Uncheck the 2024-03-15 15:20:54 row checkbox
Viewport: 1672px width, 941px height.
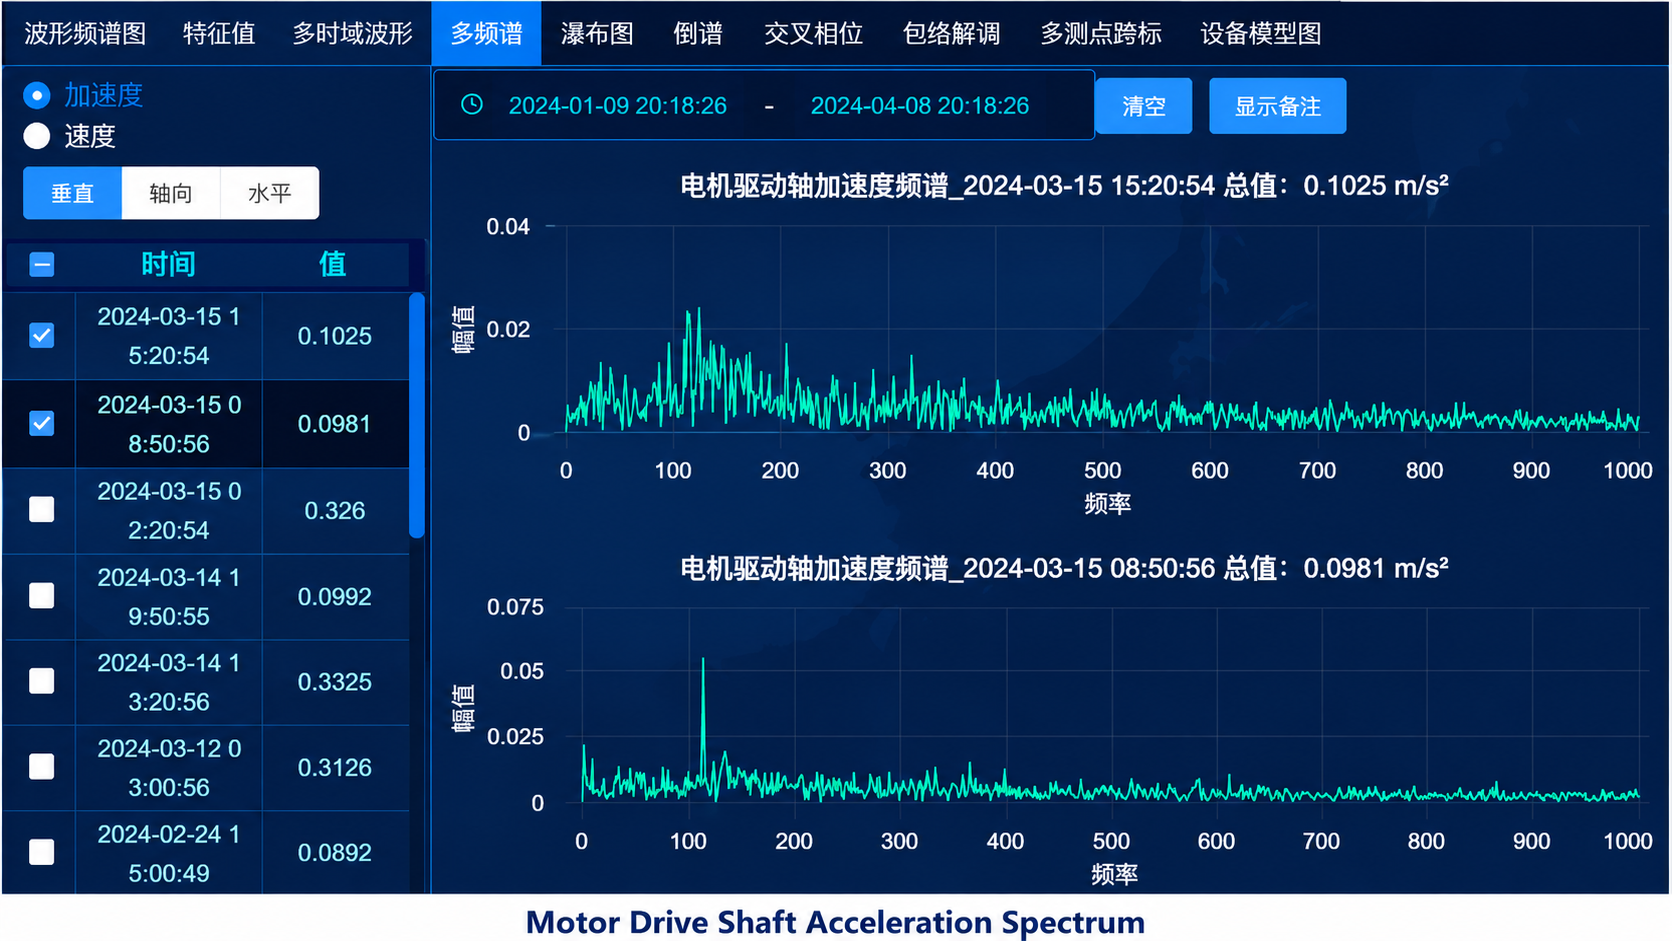click(42, 336)
